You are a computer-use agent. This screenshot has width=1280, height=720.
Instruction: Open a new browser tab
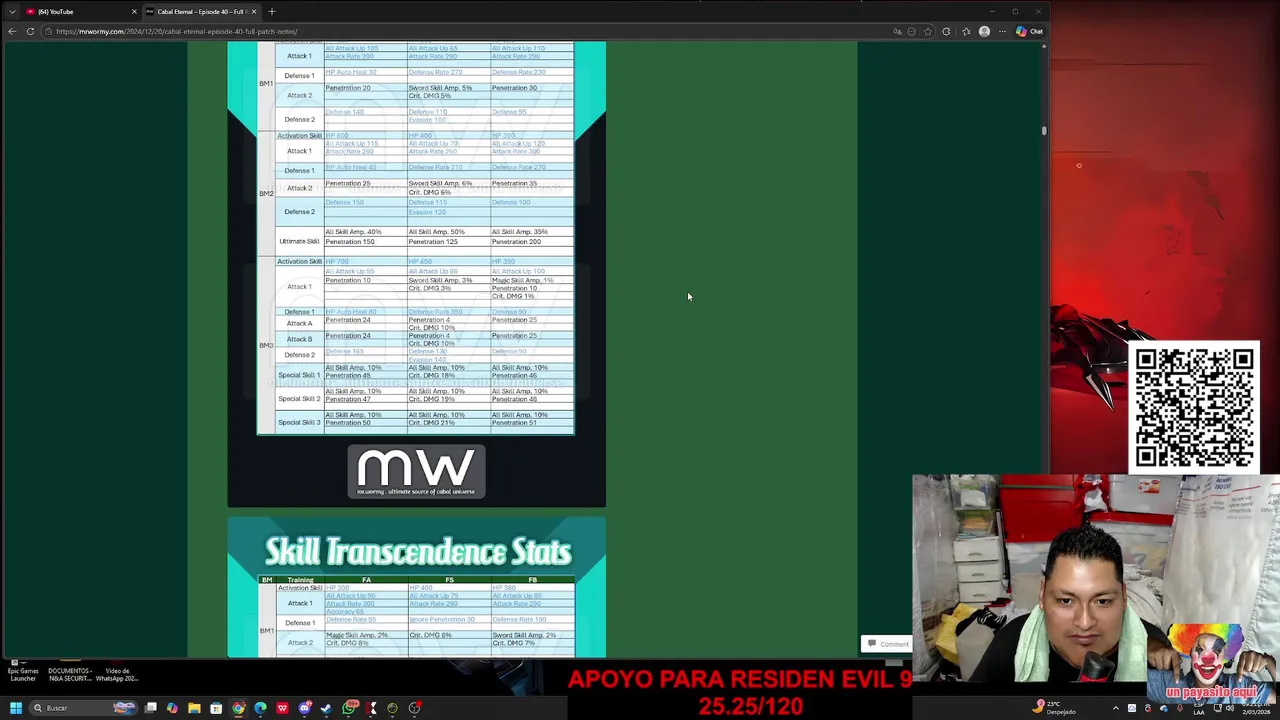click(271, 11)
